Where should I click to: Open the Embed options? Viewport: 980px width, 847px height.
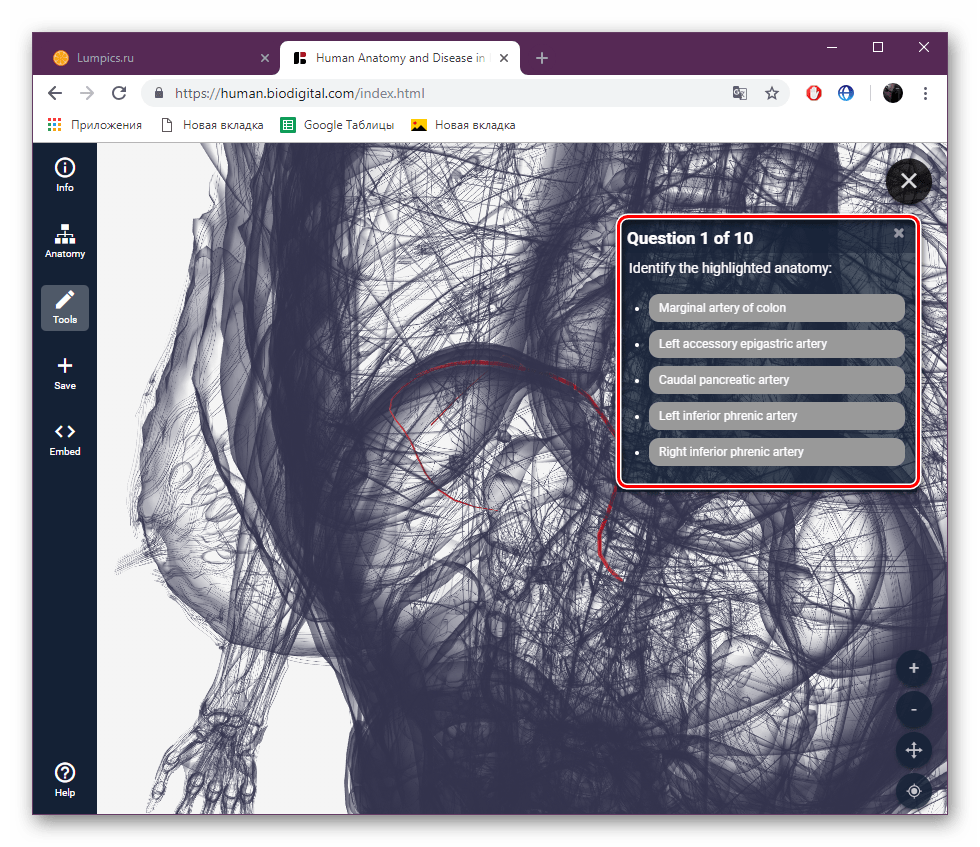pos(64,438)
